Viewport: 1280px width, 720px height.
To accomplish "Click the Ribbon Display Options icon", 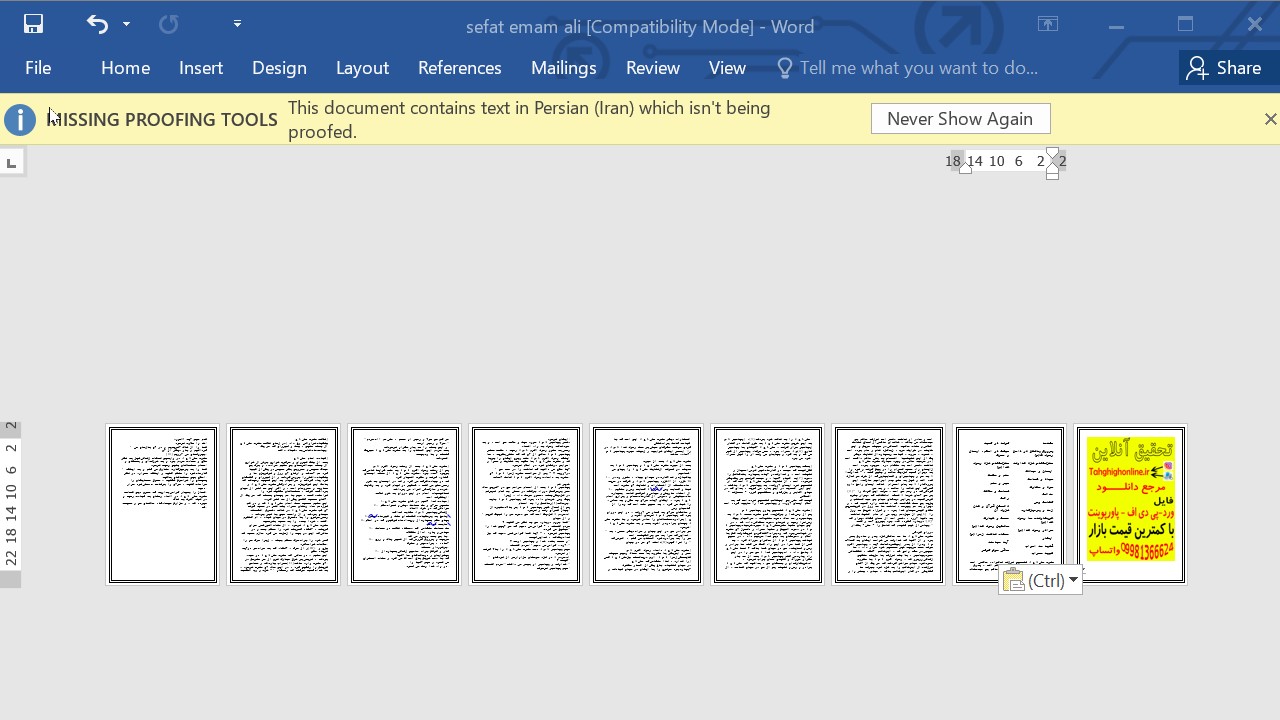I will [1048, 25].
